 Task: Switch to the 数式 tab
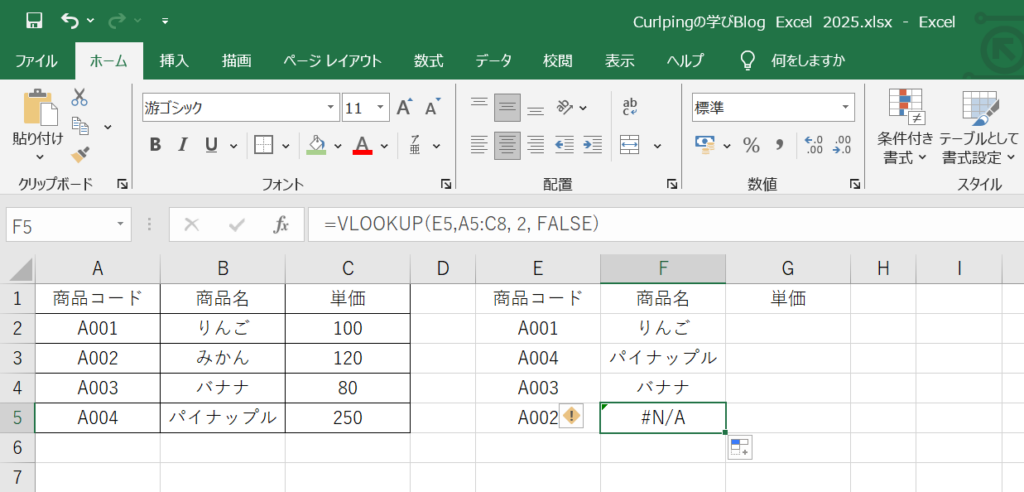428,61
